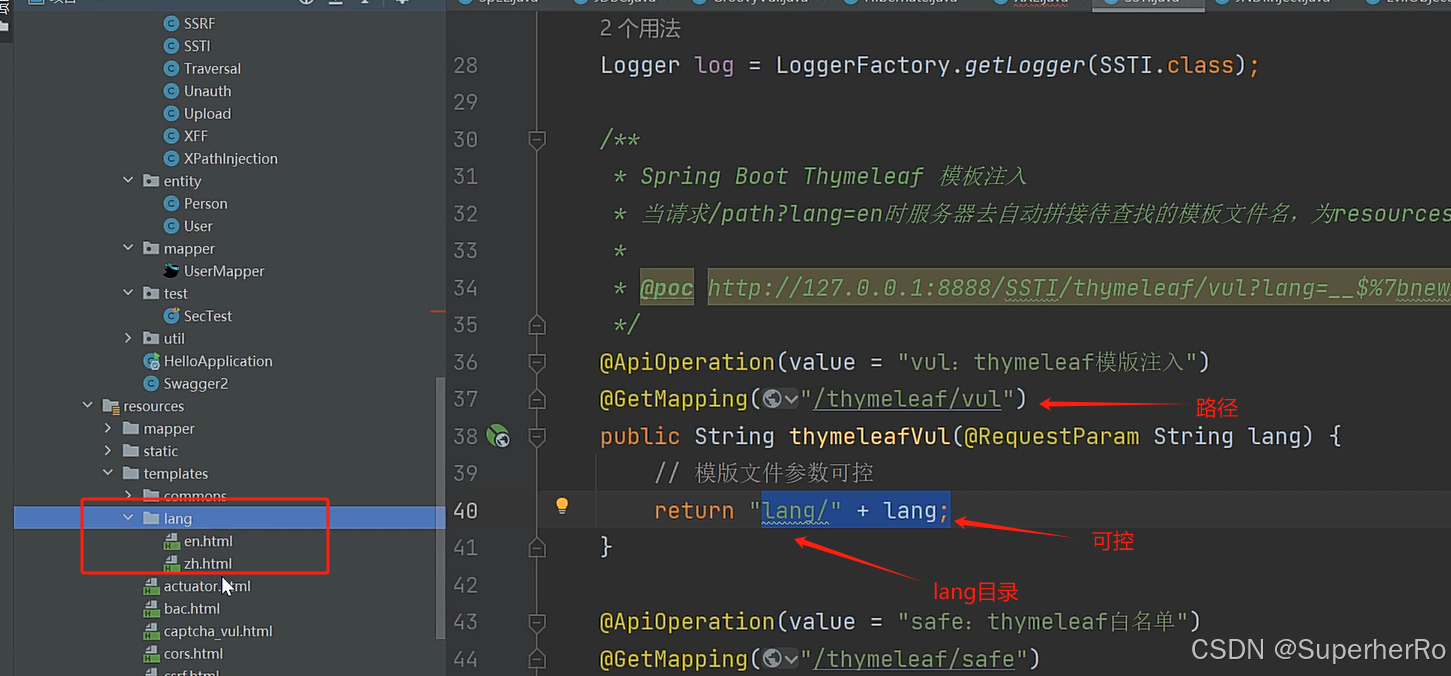Expand the static folder chevron
This screenshot has height=676, width=1451.
coord(108,451)
